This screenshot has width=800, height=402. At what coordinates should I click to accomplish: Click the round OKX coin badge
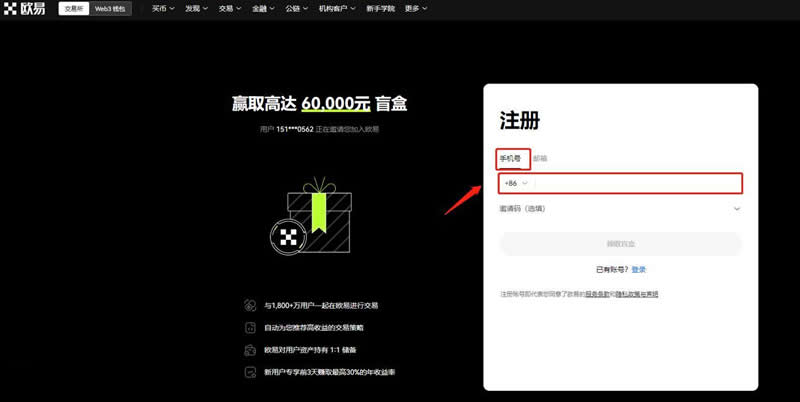click(289, 236)
